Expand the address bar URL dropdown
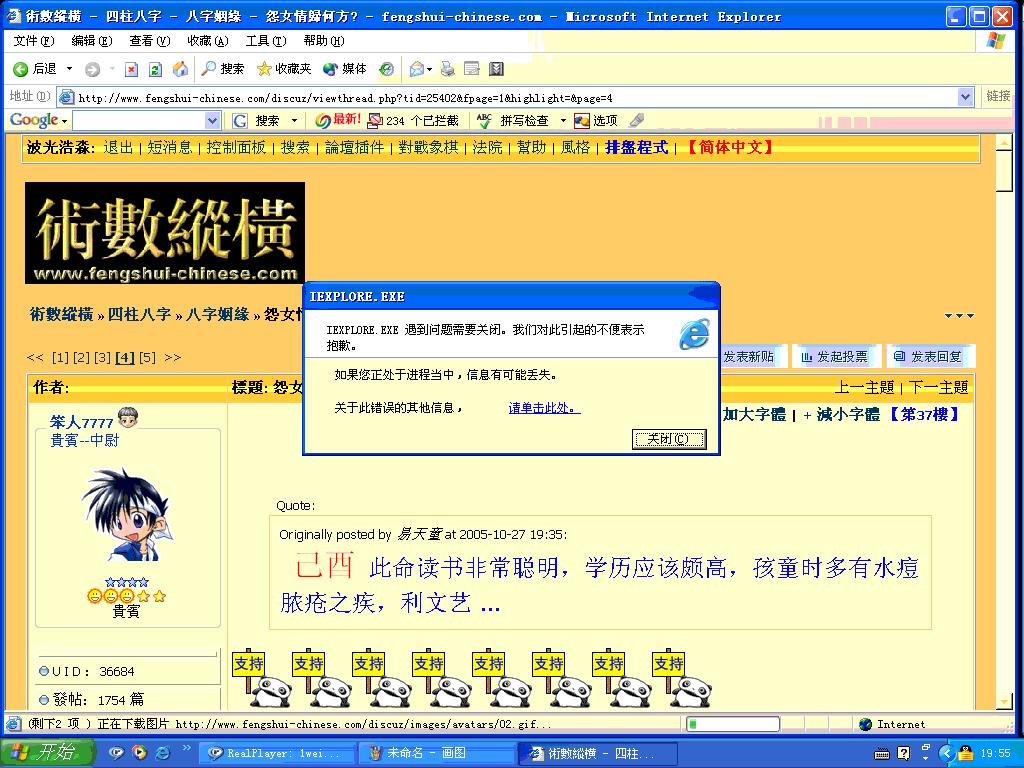Viewport: 1024px width, 768px height. tap(965, 97)
